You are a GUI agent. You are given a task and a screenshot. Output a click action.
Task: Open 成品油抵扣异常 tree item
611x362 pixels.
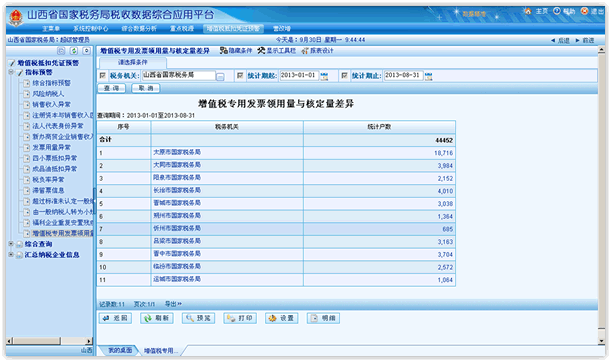(55, 169)
